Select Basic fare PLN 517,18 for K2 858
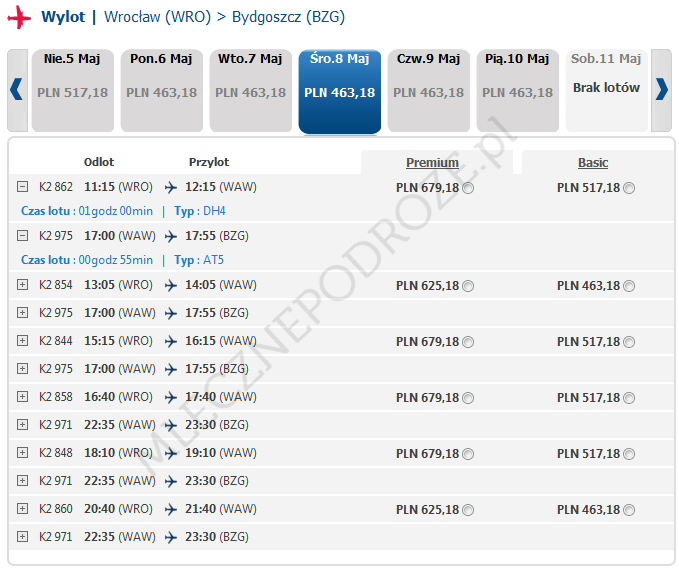Screen dimensions: 679x569 coord(629,398)
